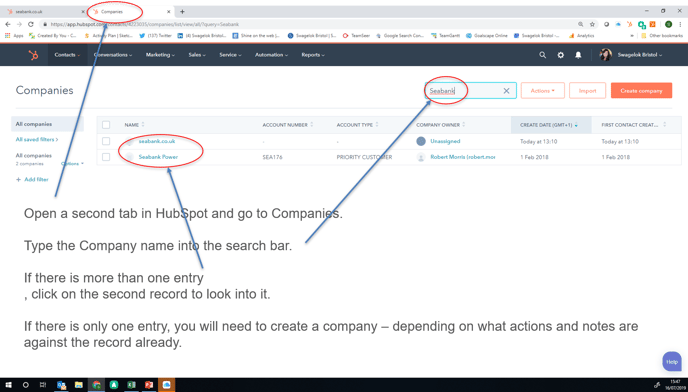Image resolution: width=688 pixels, height=392 pixels.
Task: Open PowerPoint from the taskbar
Action: pos(149,385)
